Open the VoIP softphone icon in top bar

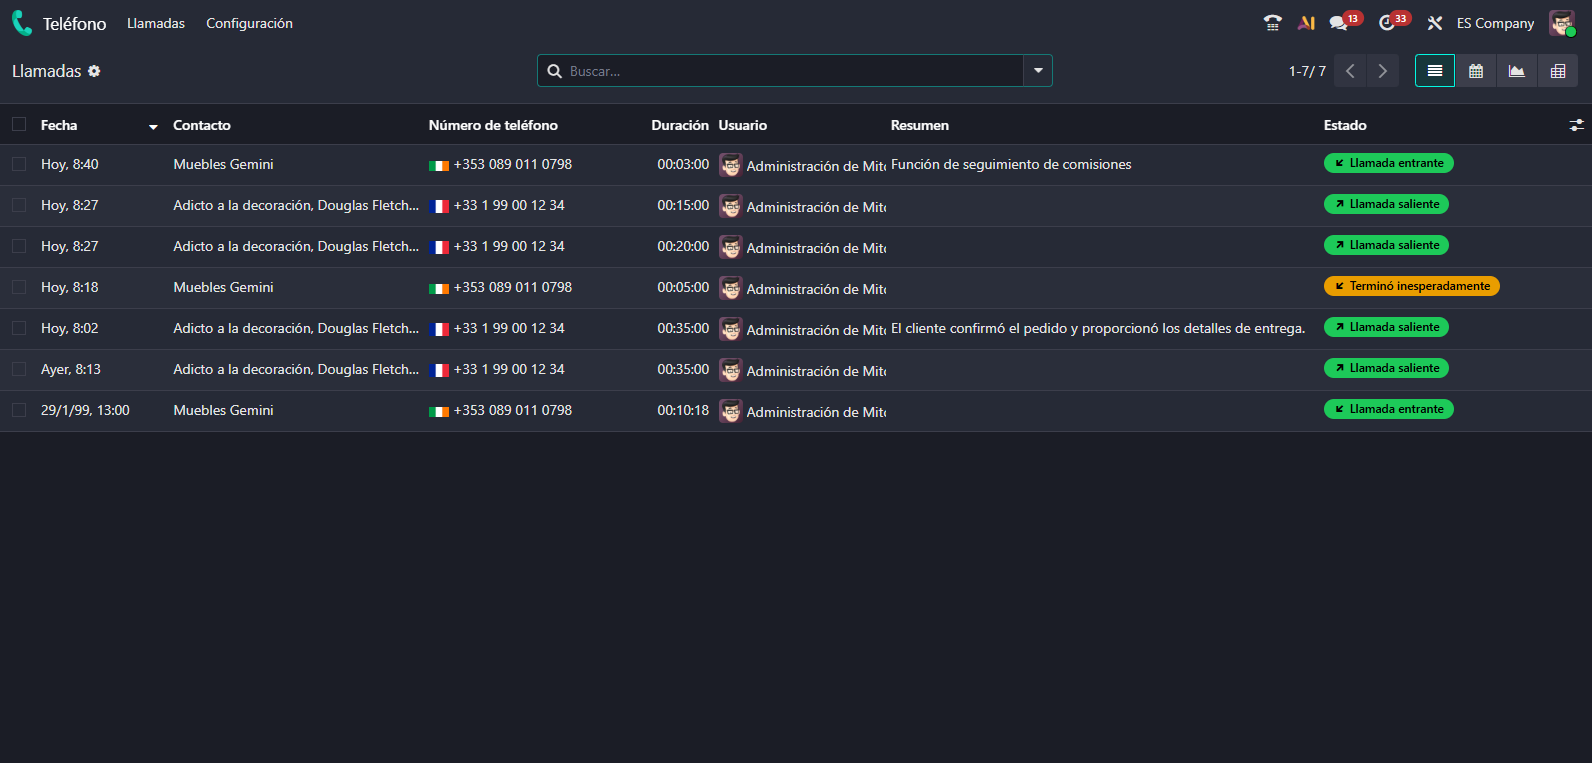(x=1272, y=23)
